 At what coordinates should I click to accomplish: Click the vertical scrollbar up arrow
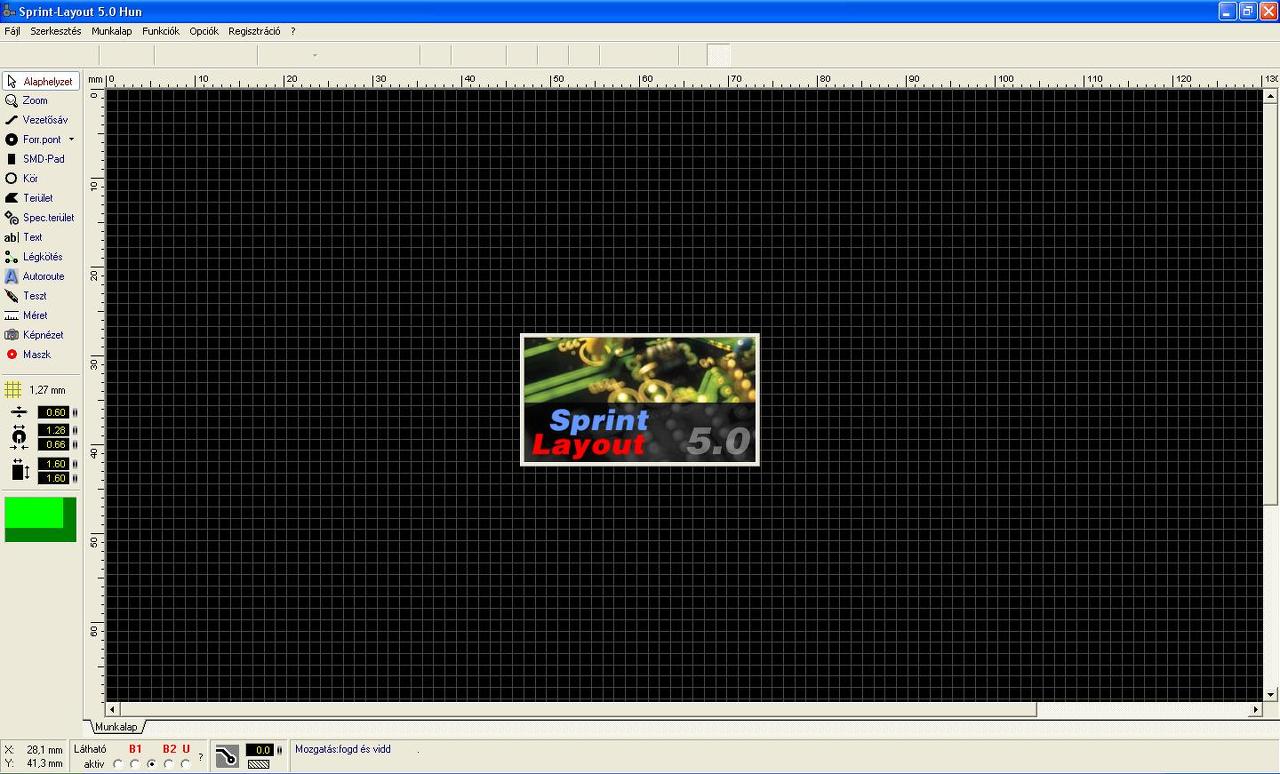click(1270, 96)
